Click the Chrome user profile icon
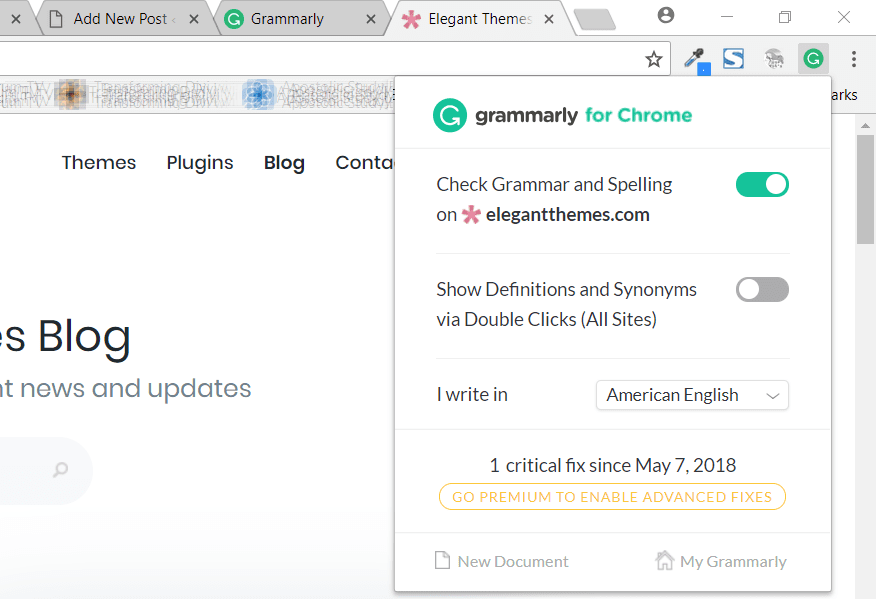876x599 pixels. (x=666, y=15)
